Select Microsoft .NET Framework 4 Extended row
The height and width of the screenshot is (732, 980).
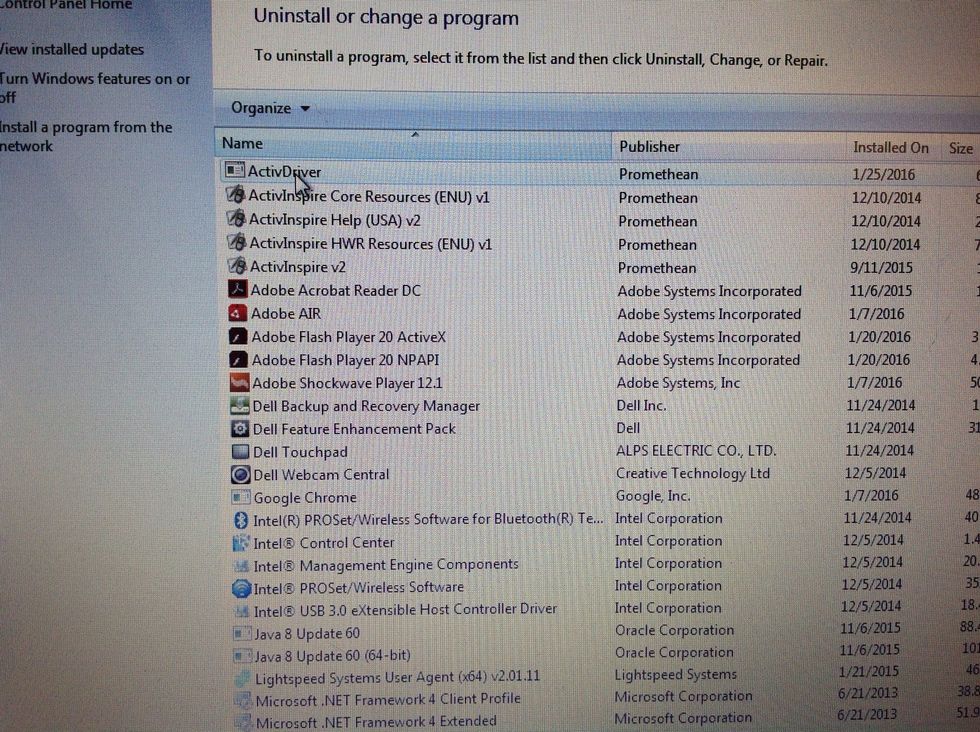click(375, 720)
